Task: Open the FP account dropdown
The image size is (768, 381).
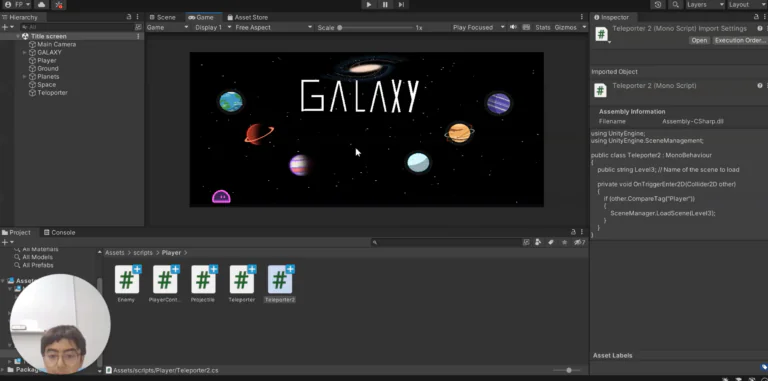Action: (x=17, y=4)
